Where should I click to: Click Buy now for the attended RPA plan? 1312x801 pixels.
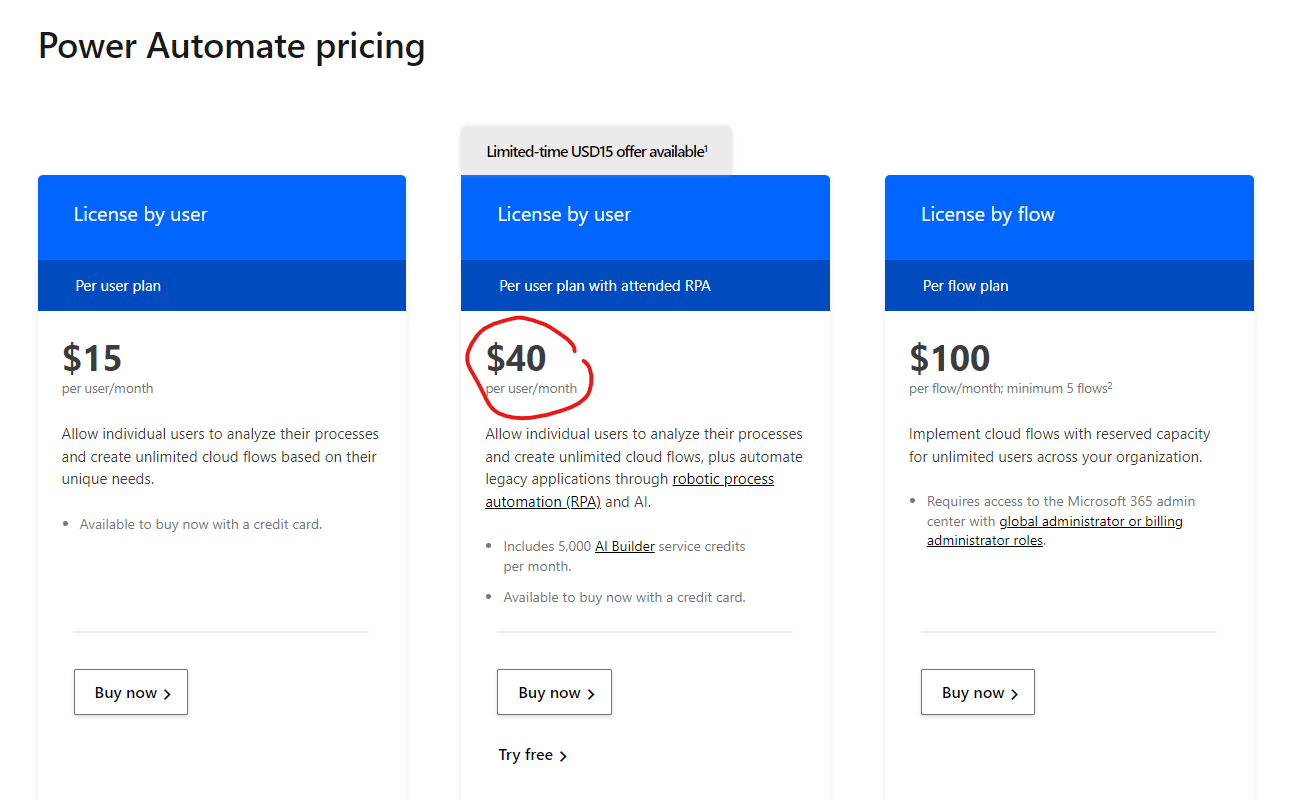[555, 693]
